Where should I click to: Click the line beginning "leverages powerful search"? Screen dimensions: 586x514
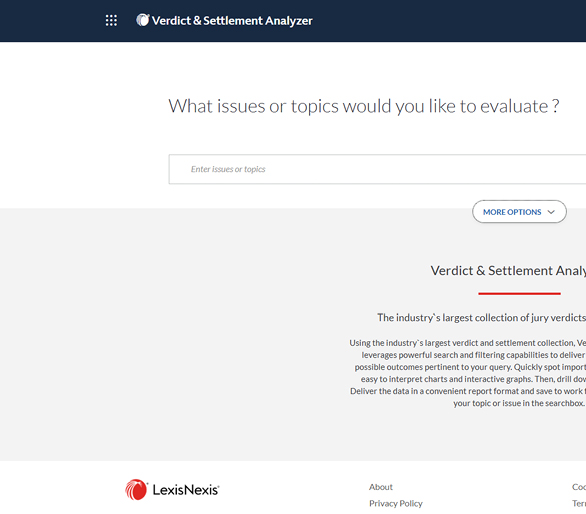click(474, 355)
